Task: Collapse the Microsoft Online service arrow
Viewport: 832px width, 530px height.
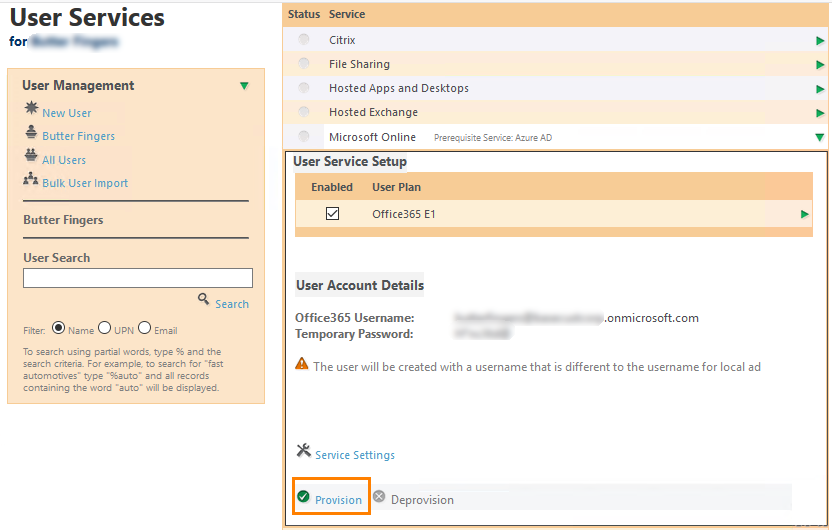Action: click(819, 138)
